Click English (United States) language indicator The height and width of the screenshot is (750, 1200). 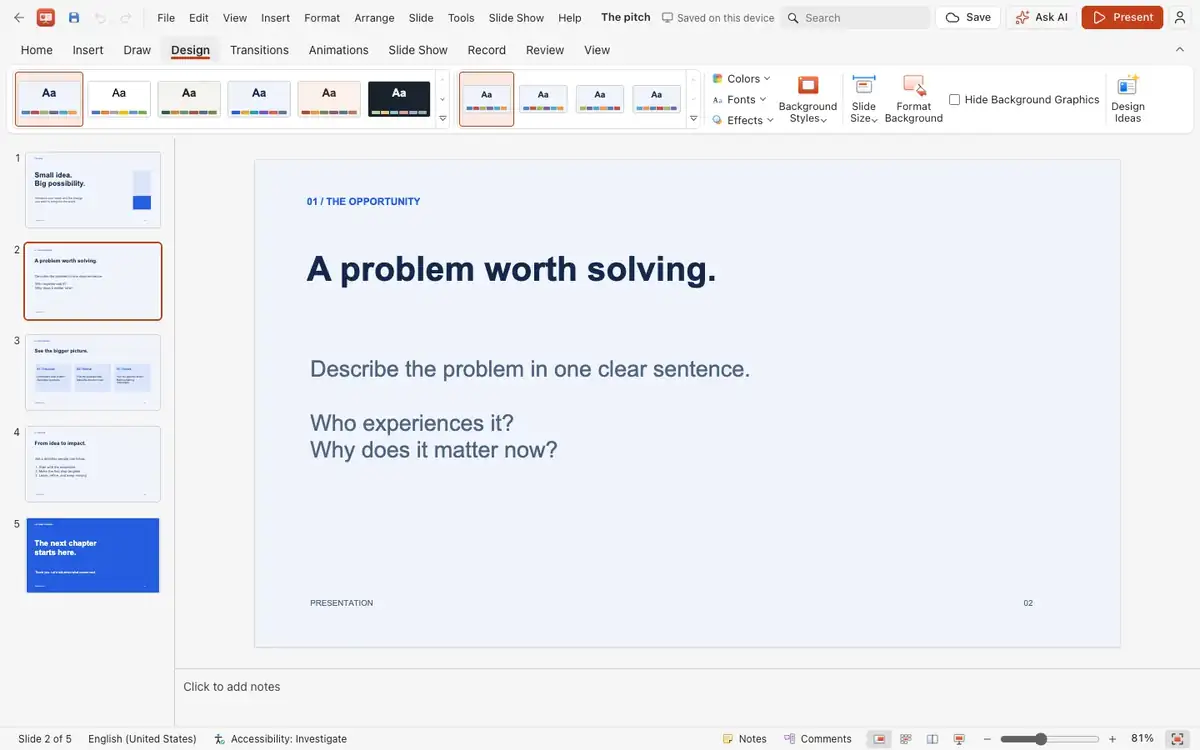coord(142,739)
